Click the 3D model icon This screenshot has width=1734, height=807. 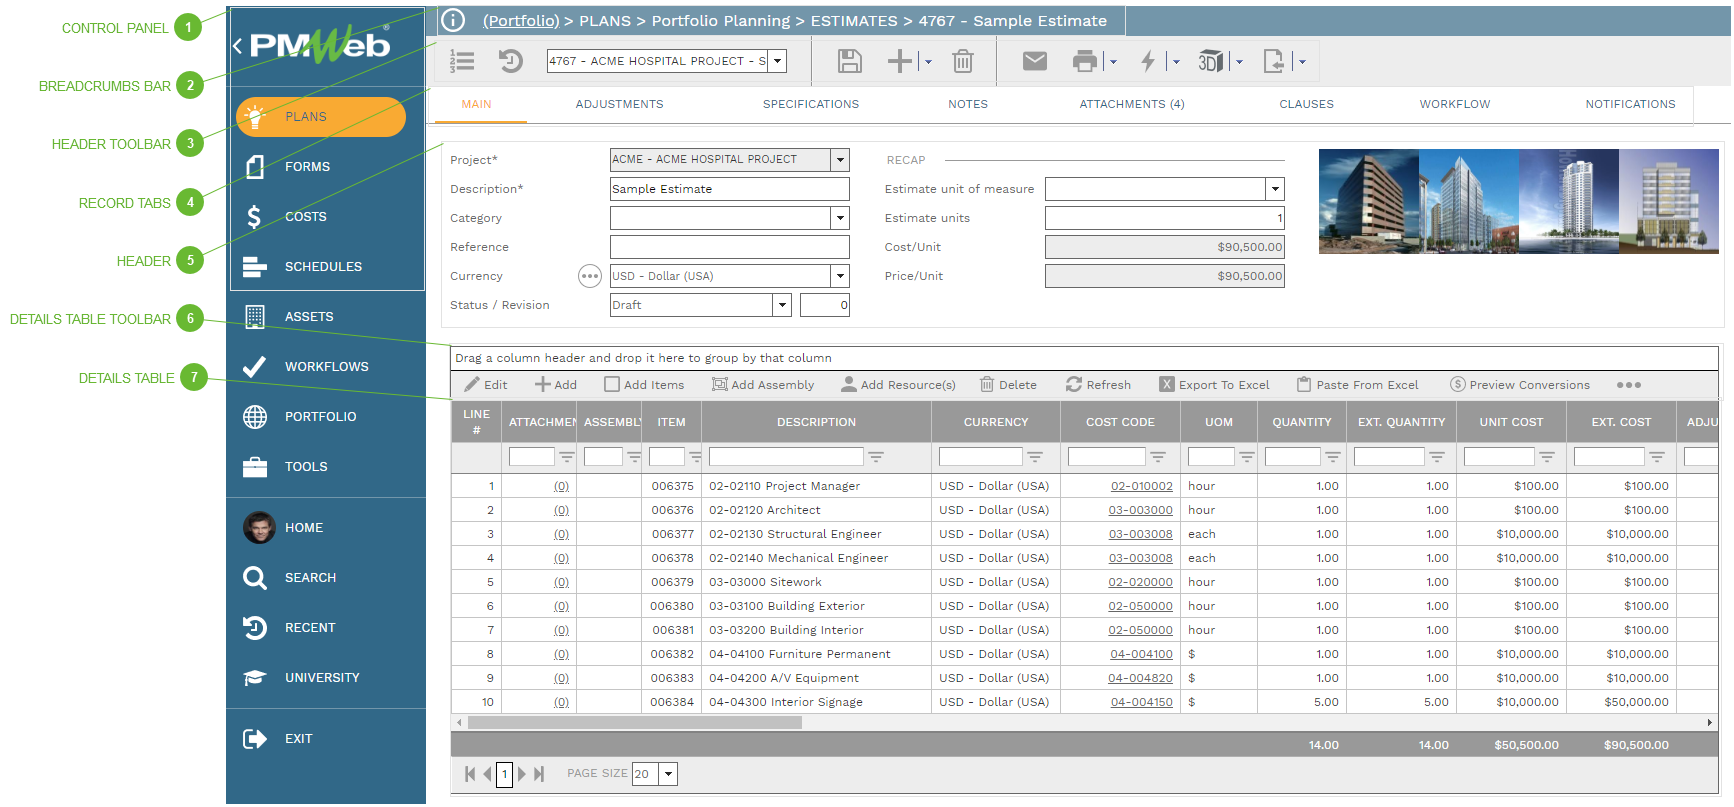pos(1211,61)
